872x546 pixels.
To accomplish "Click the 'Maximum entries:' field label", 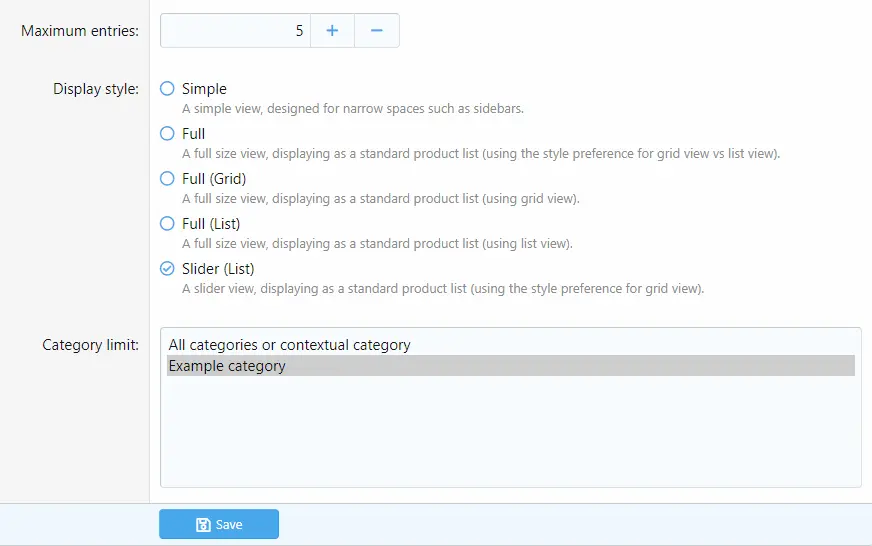I will pyautogui.click(x=80, y=31).
